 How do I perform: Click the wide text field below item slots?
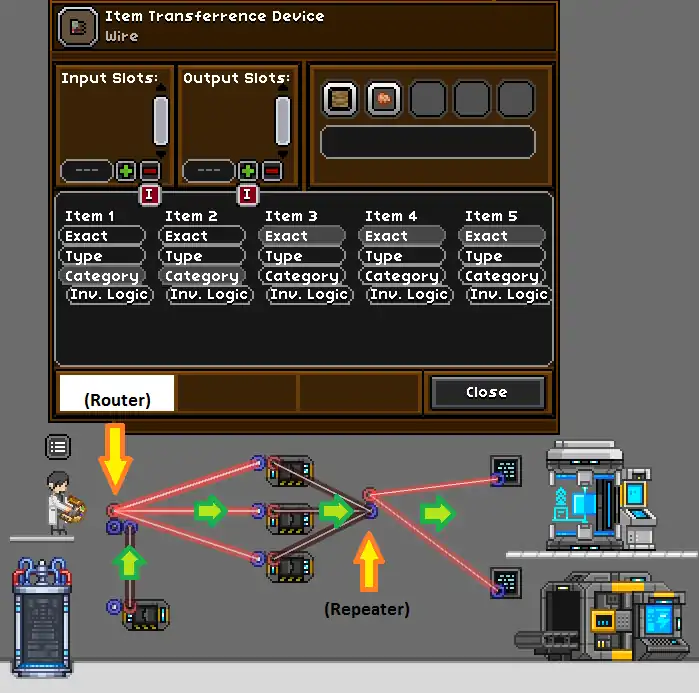(427, 142)
